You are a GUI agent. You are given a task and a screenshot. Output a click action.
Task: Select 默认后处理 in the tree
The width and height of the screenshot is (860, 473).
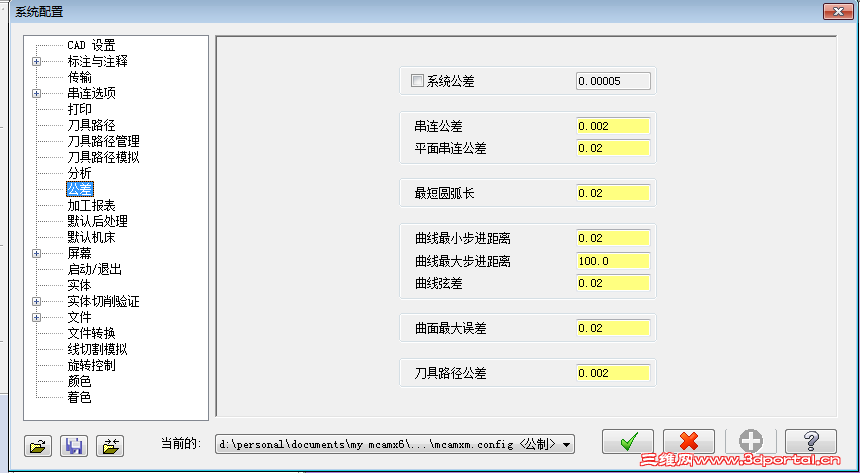click(x=97, y=221)
